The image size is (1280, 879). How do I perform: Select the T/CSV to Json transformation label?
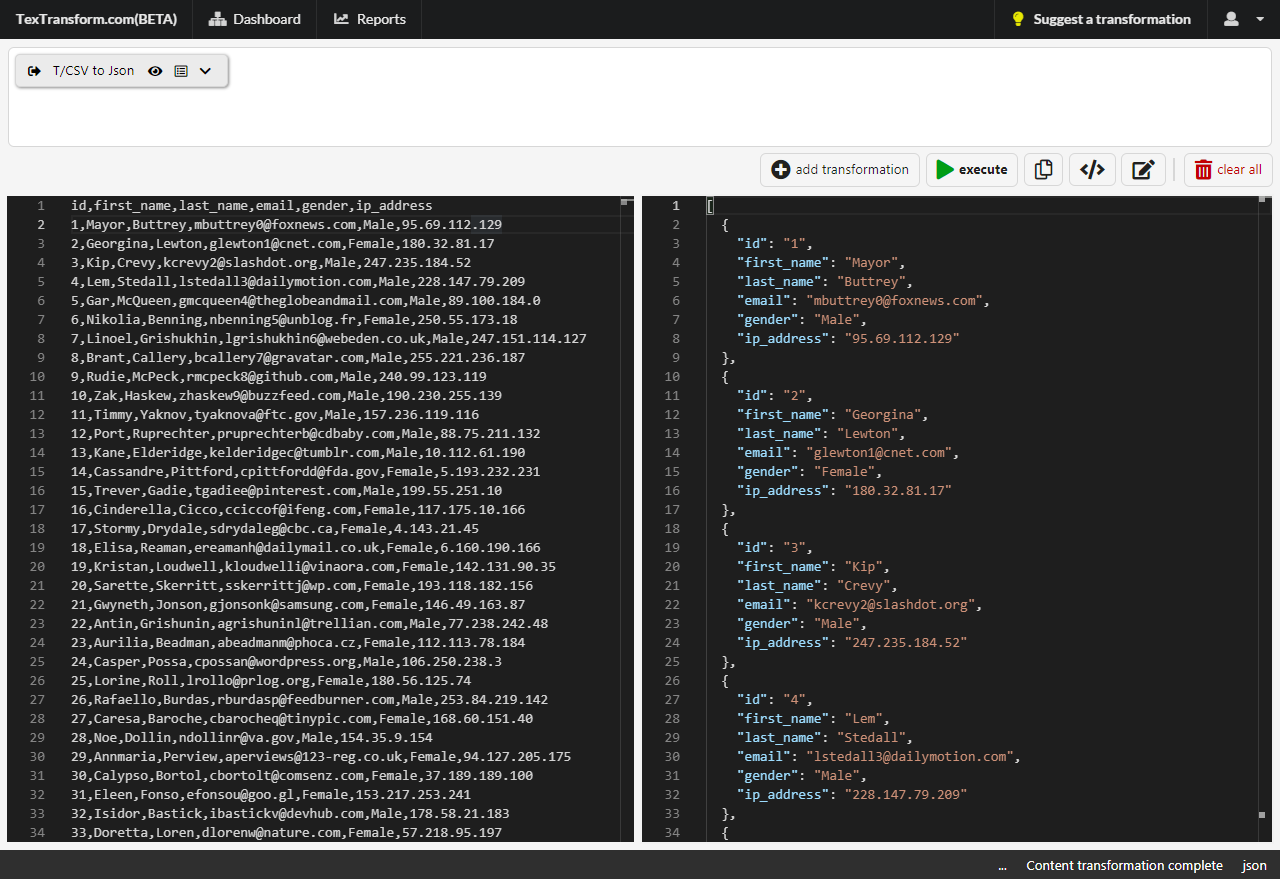coord(93,71)
